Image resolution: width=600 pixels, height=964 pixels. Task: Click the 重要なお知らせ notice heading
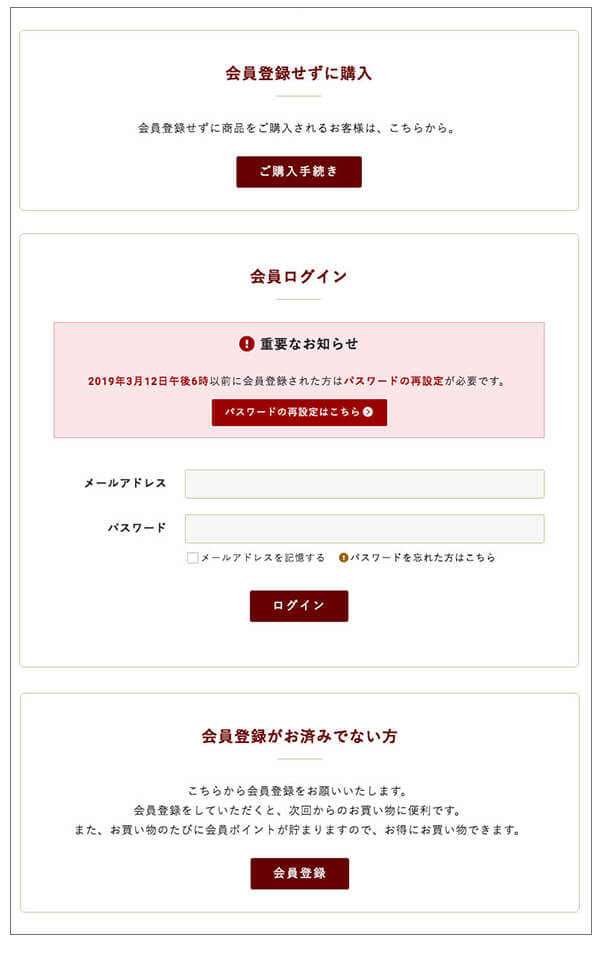point(309,344)
